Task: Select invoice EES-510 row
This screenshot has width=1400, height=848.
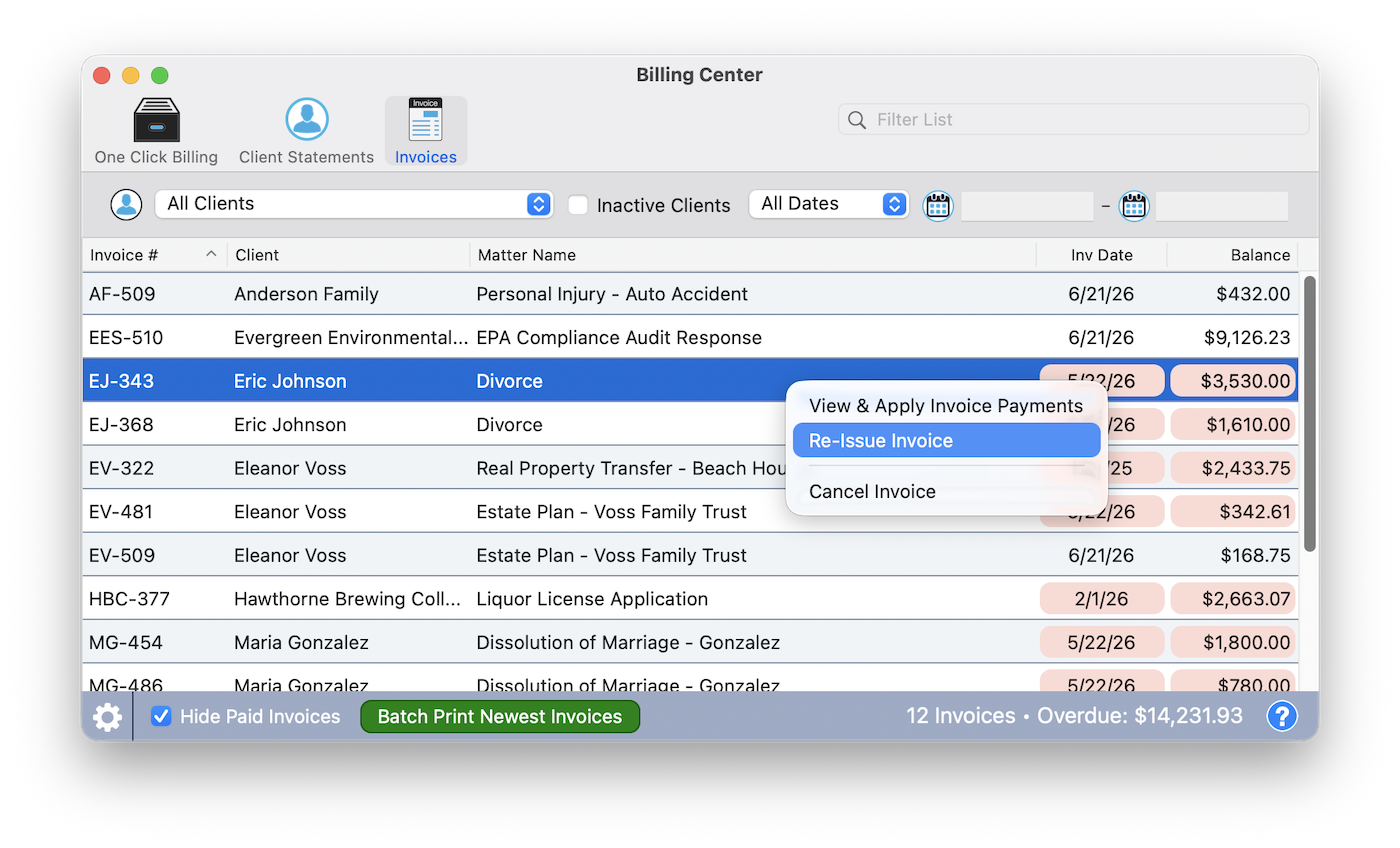Action: (690, 338)
